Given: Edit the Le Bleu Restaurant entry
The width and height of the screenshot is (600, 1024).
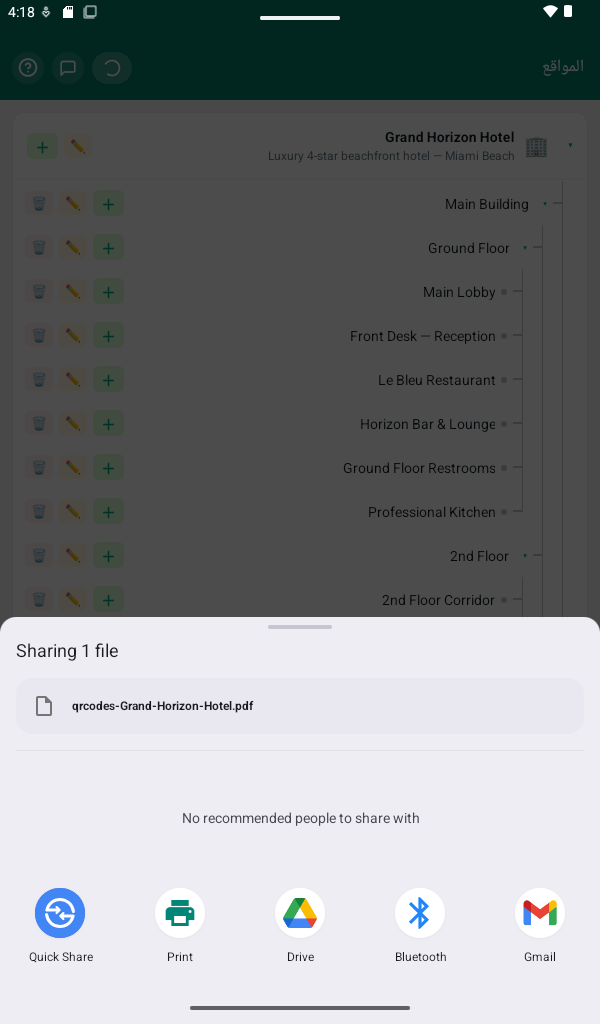Looking at the screenshot, I should (x=73, y=380).
